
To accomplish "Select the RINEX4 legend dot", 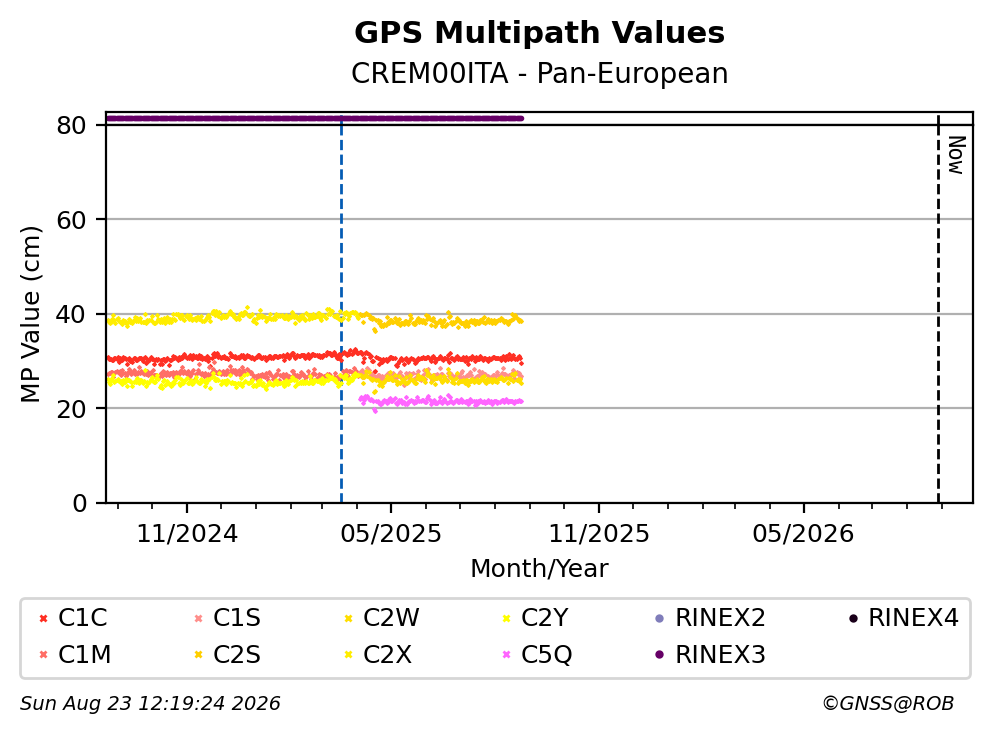I will 853,618.
